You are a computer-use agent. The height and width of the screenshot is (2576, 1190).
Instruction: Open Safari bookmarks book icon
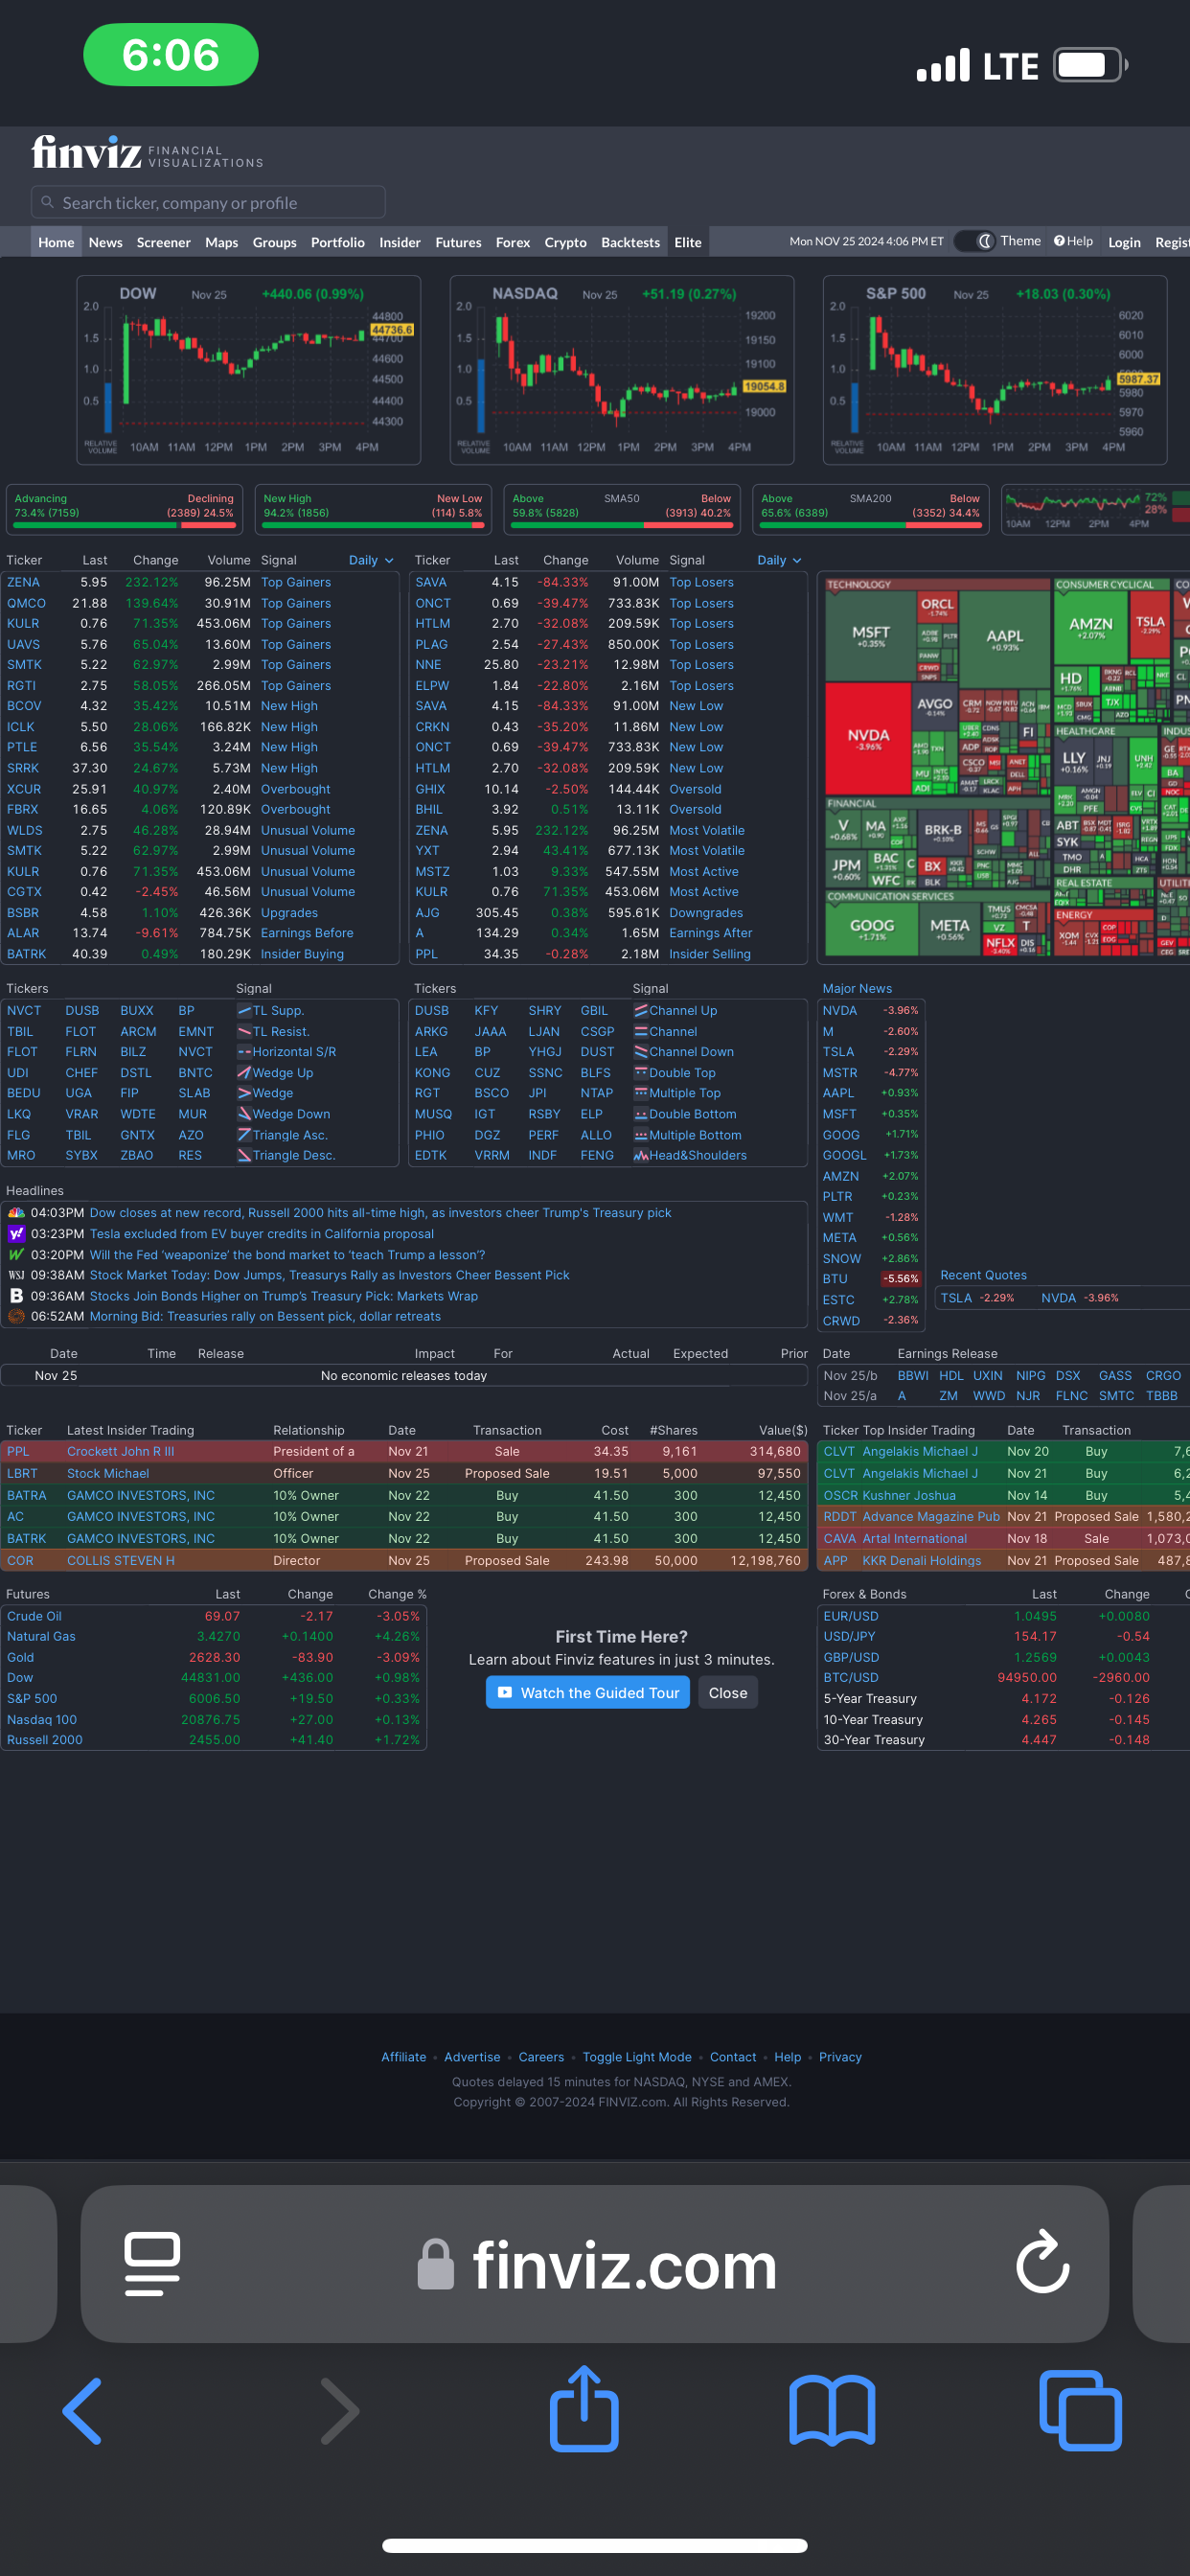(832, 2411)
